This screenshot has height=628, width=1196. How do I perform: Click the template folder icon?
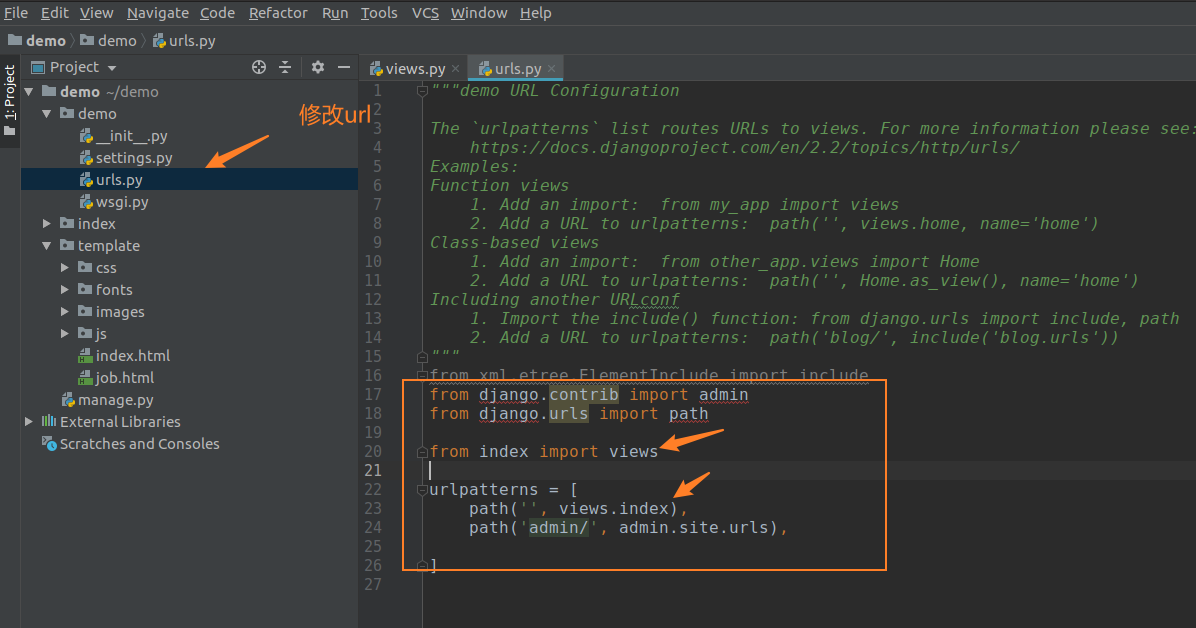click(67, 245)
